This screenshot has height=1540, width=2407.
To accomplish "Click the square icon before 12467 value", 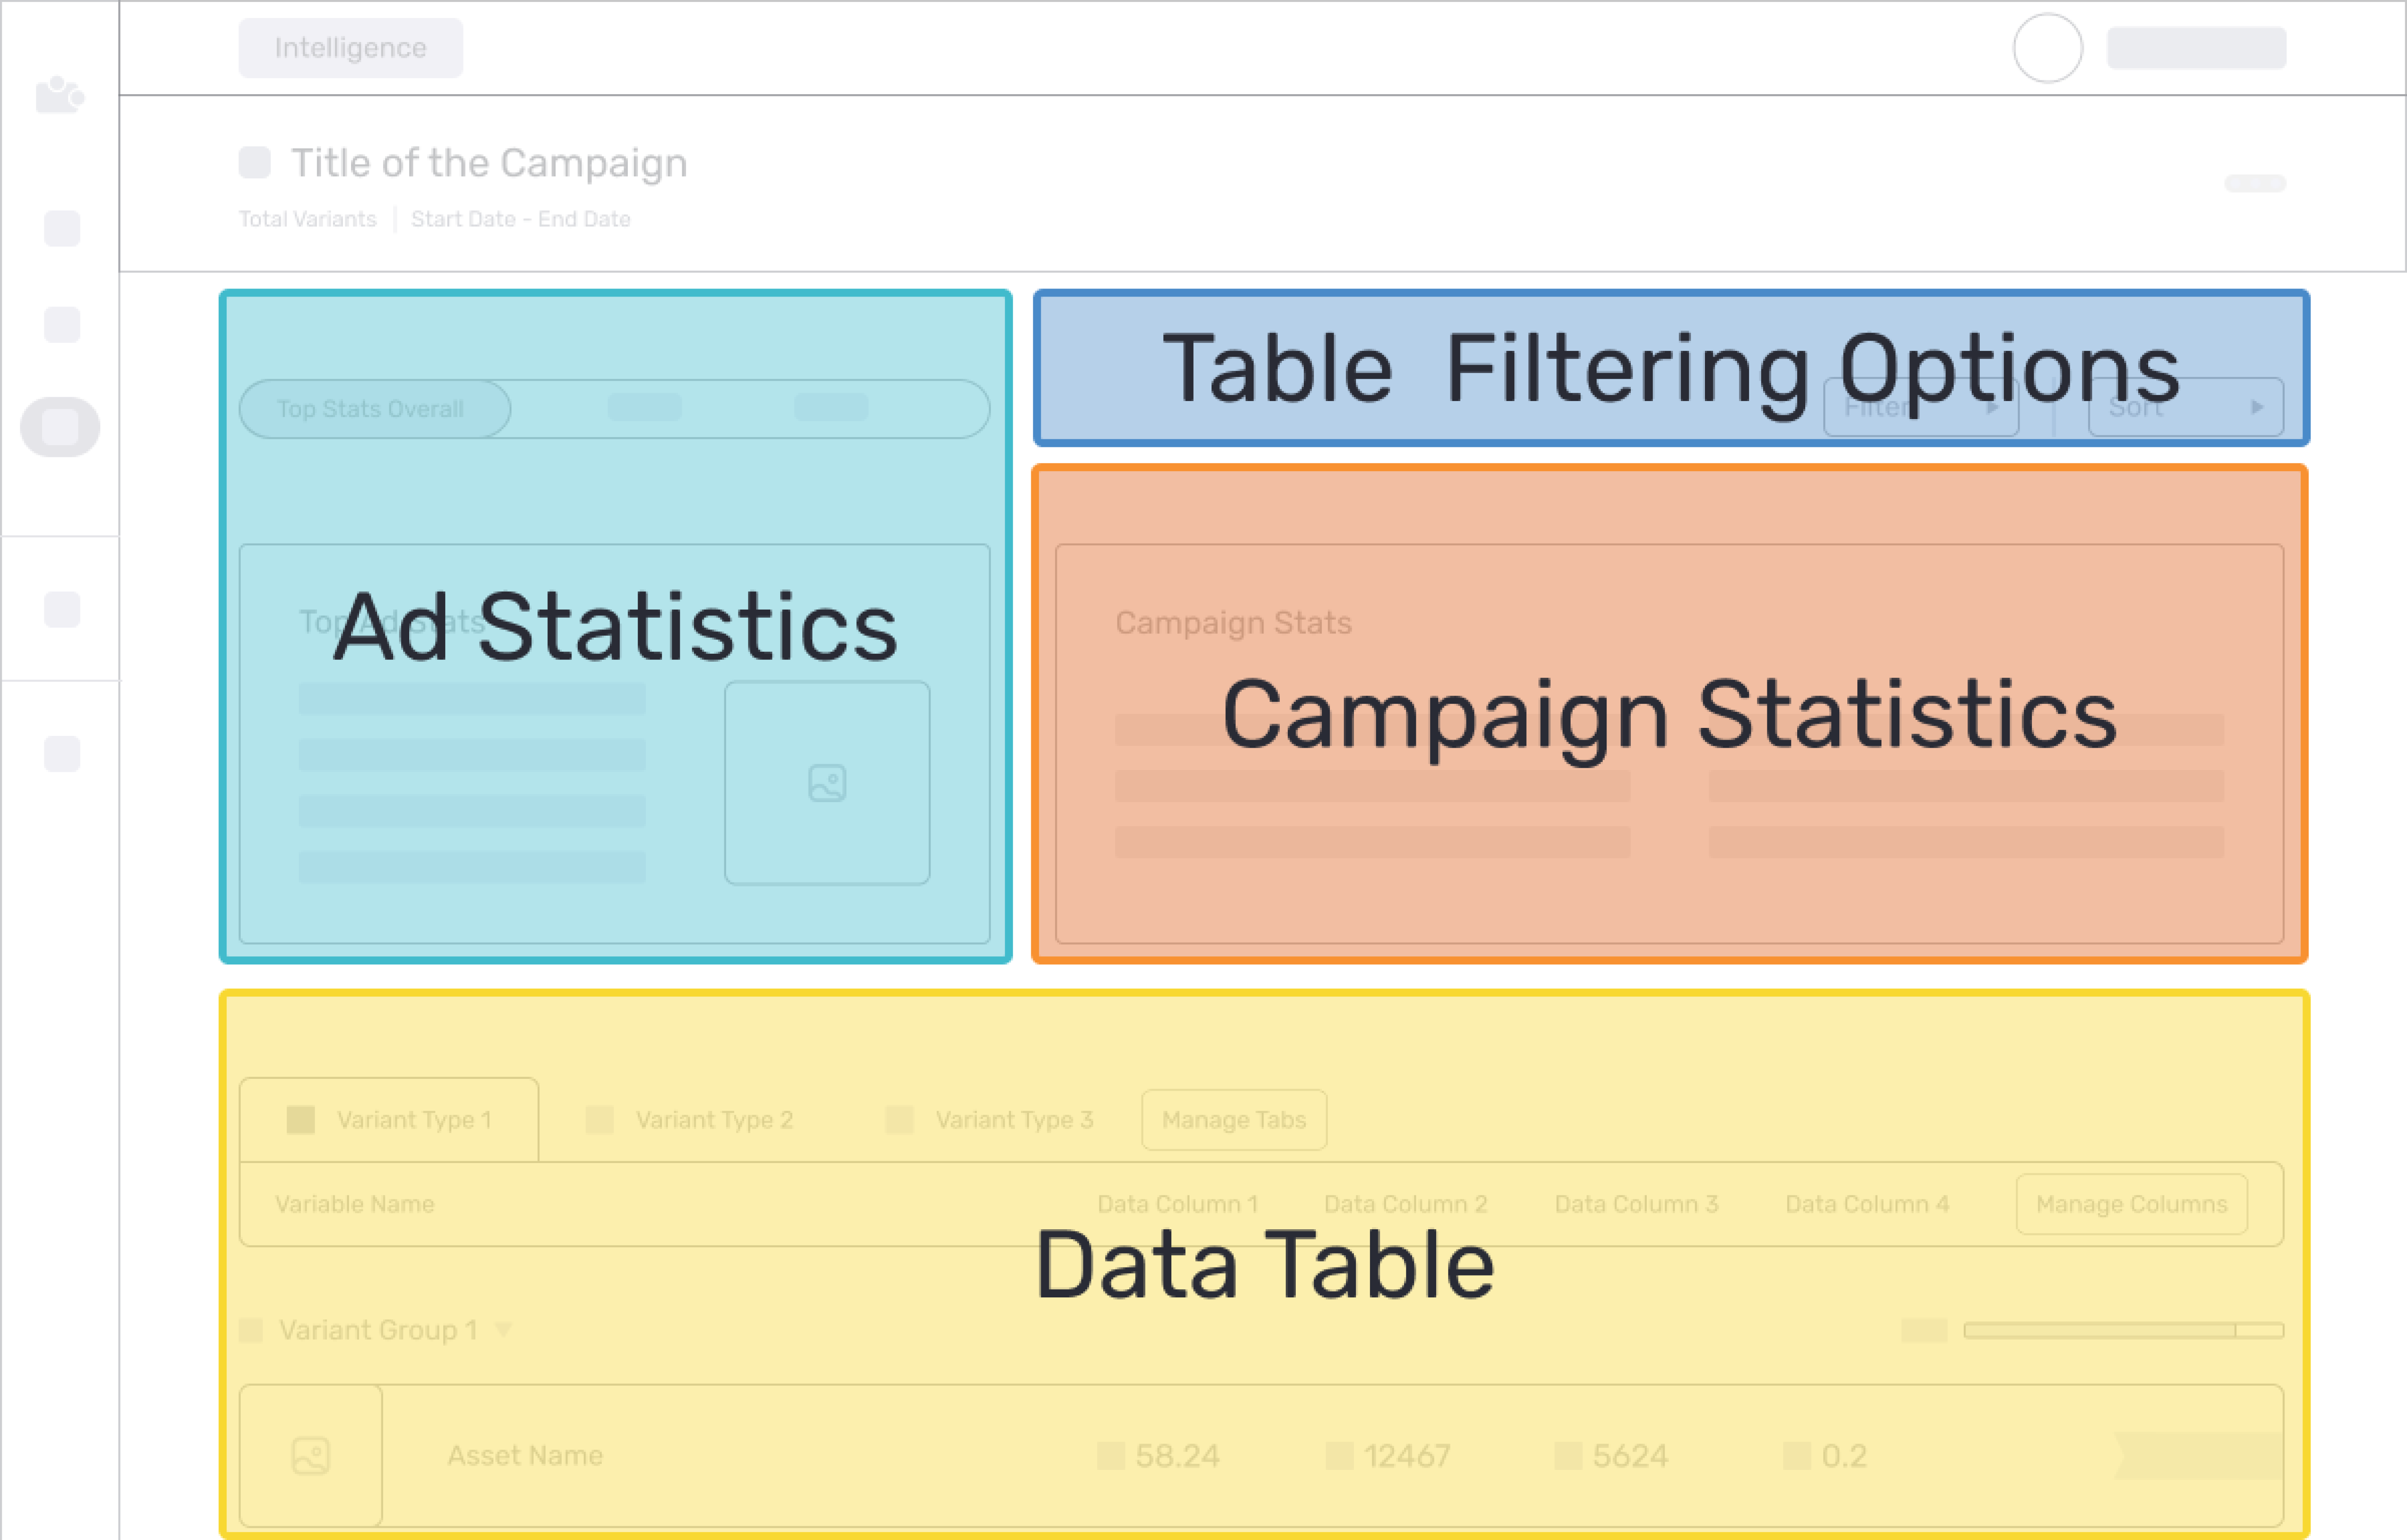I will 1339,1456.
